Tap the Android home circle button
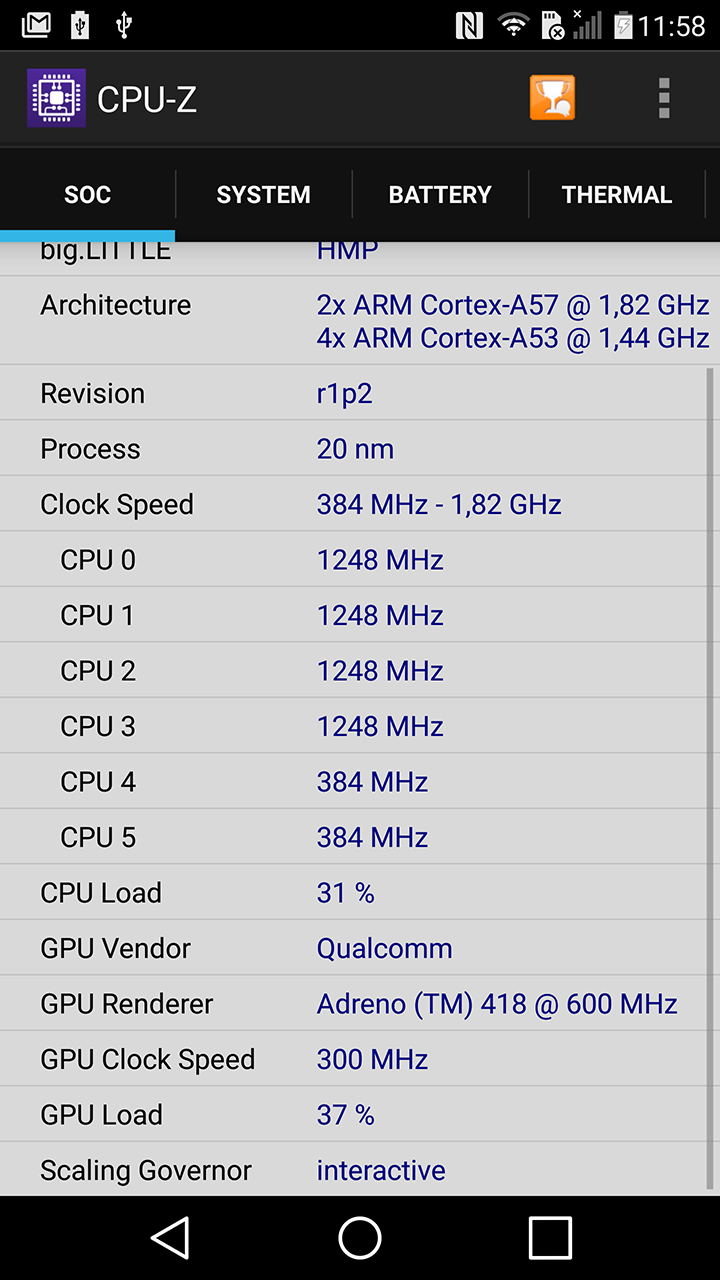 360,1238
